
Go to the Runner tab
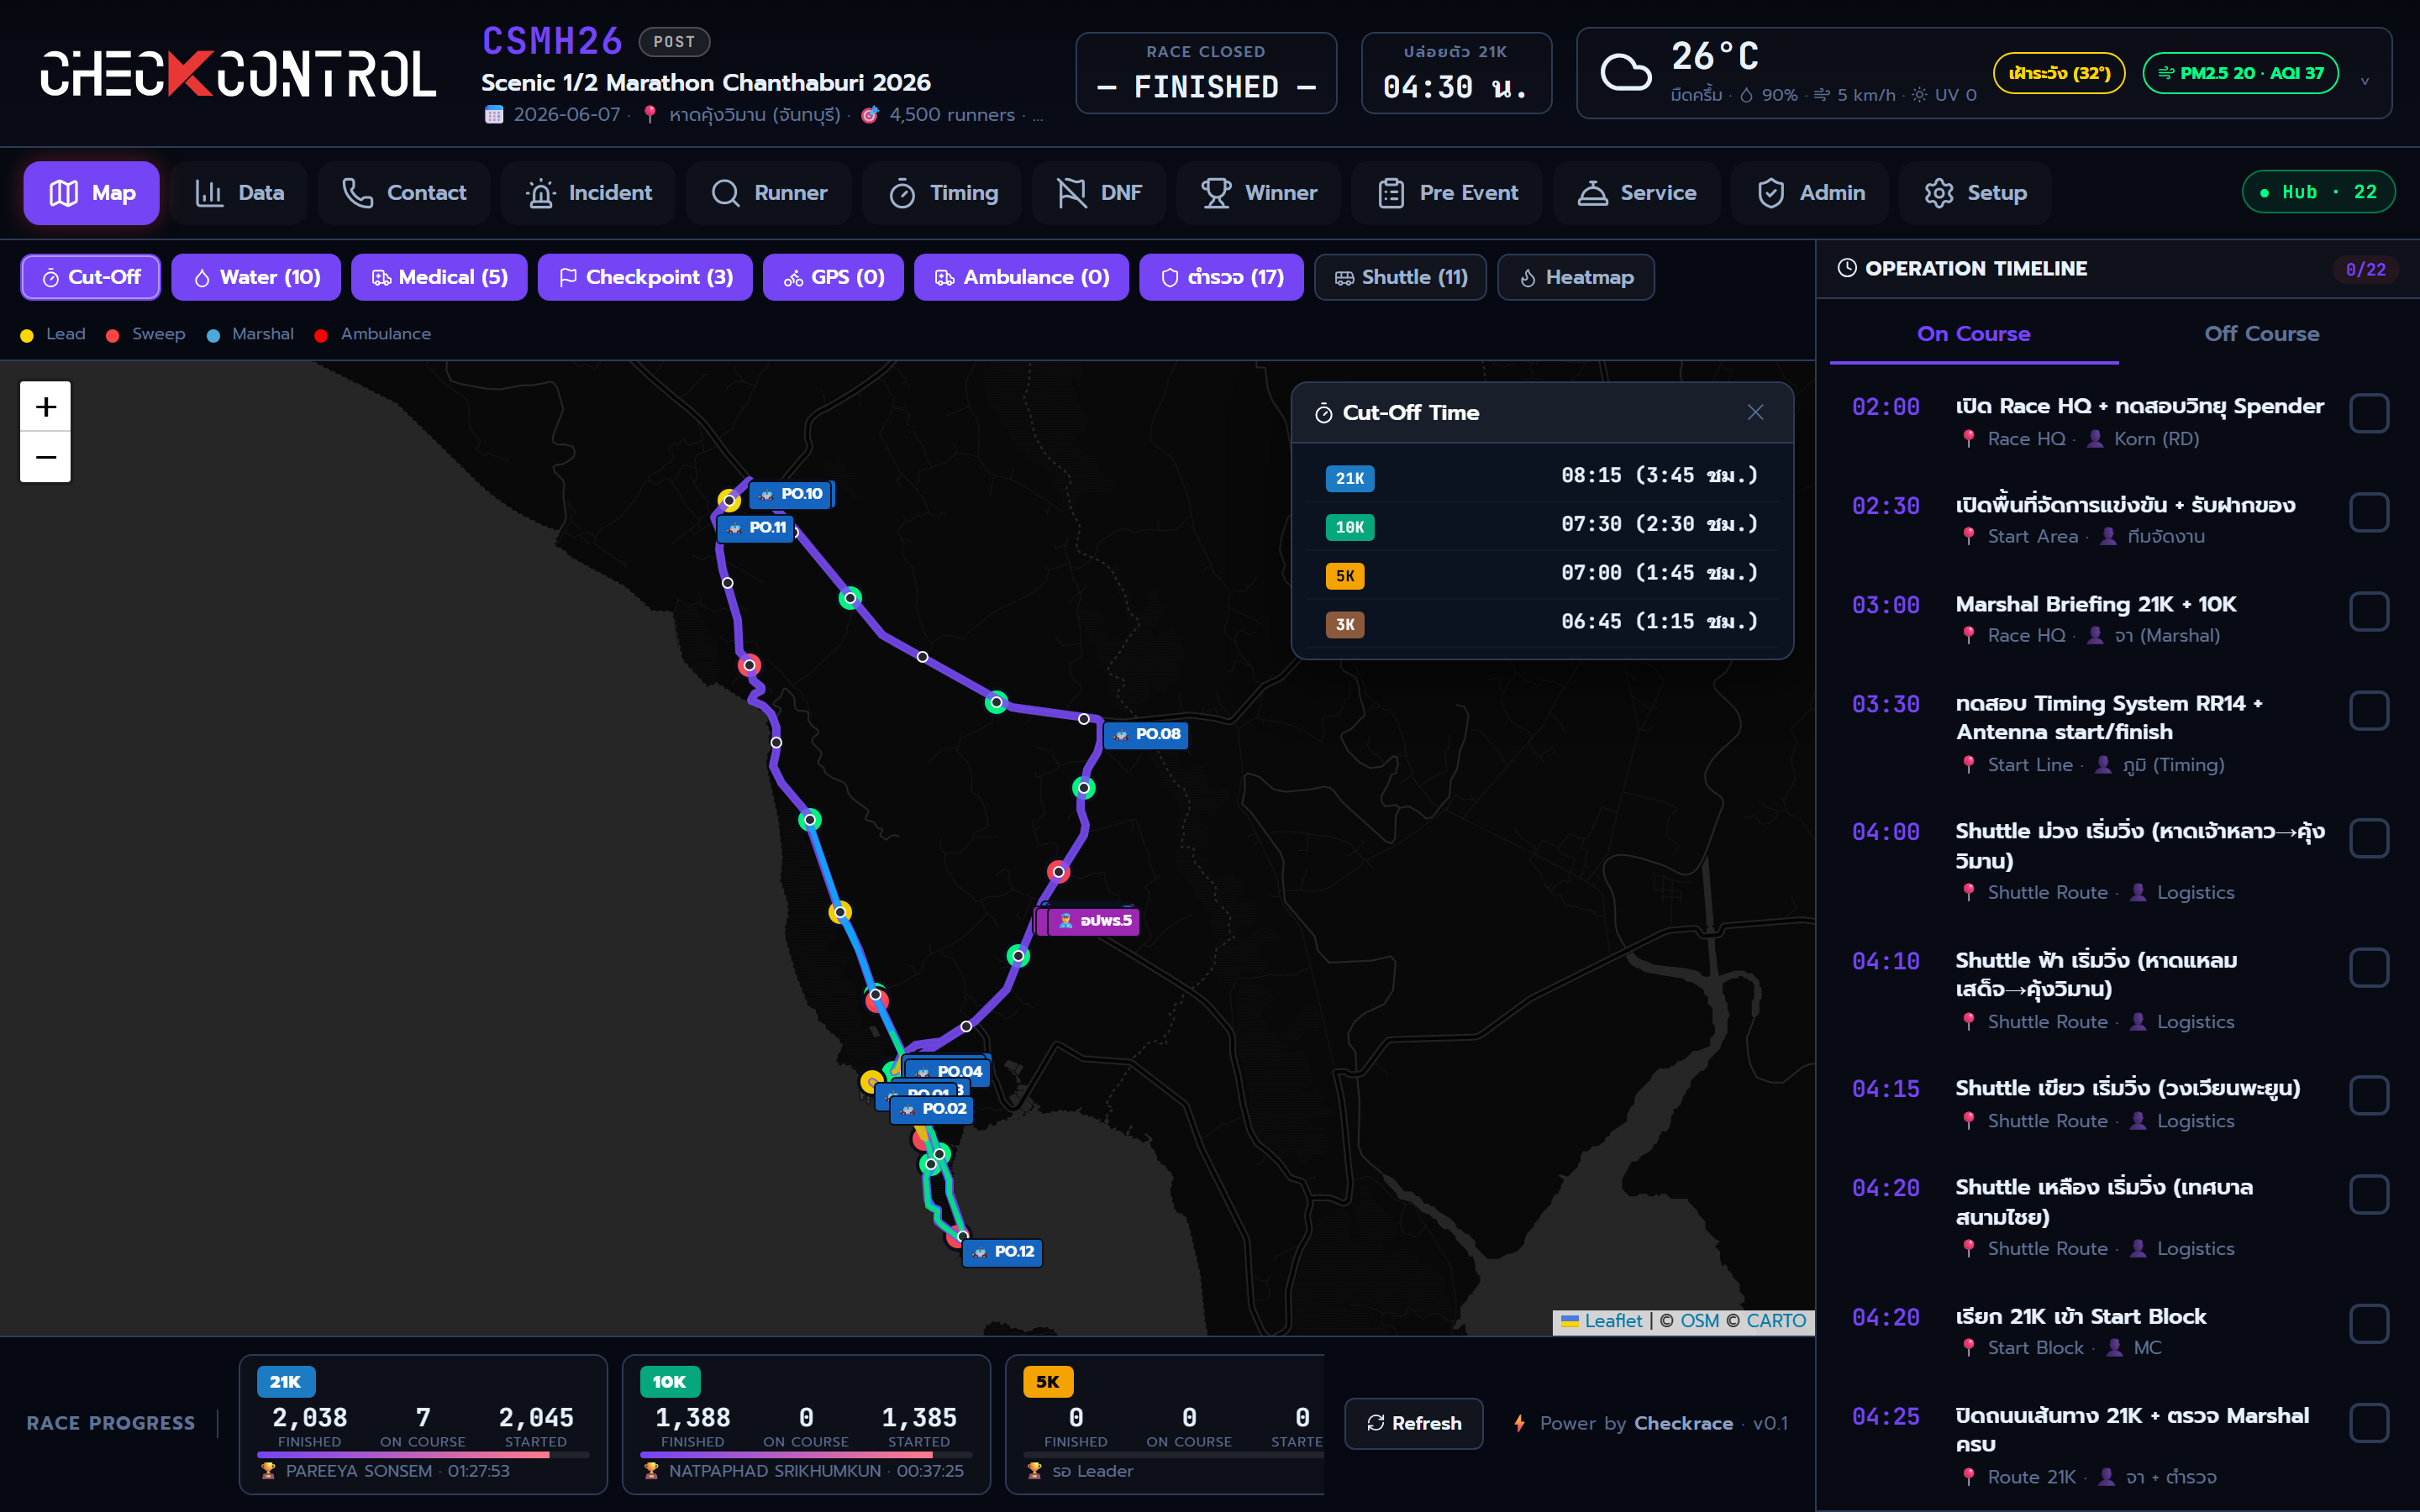[769, 193]
